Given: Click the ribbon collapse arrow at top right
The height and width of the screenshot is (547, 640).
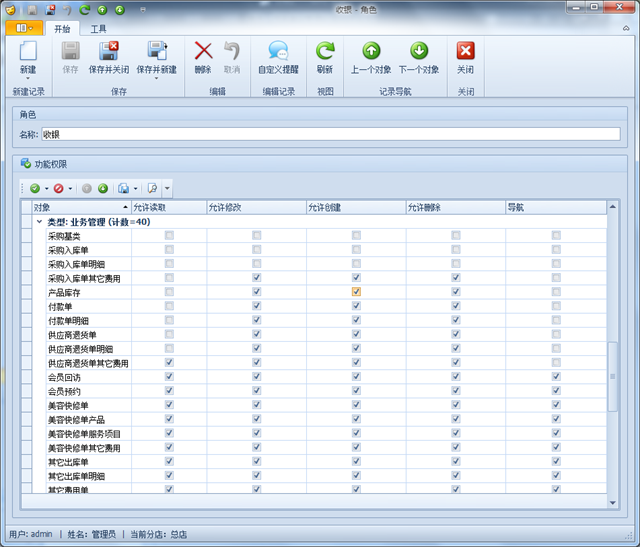Looking at the screenshot, I should click(x=626, y=28).
